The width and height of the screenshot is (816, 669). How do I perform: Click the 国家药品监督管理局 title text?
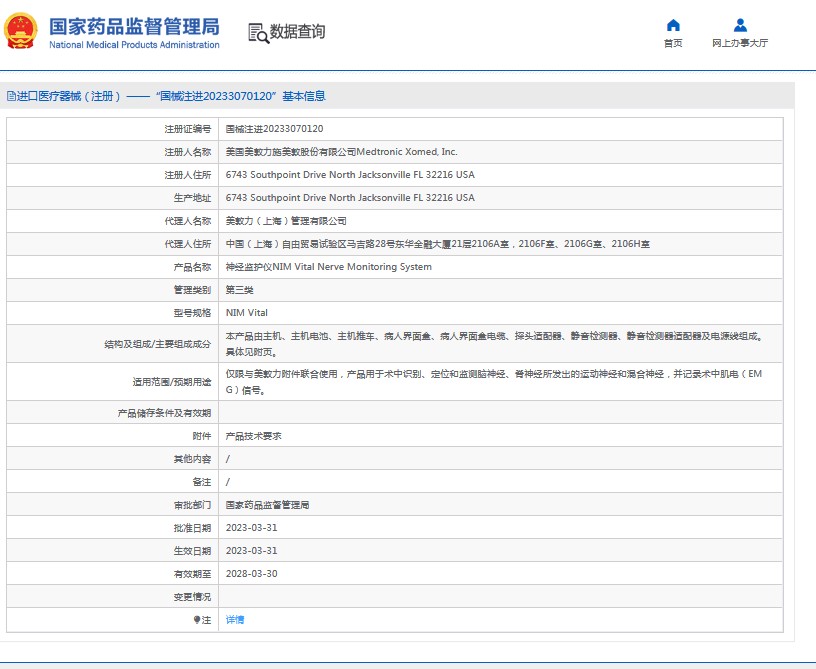134,27
